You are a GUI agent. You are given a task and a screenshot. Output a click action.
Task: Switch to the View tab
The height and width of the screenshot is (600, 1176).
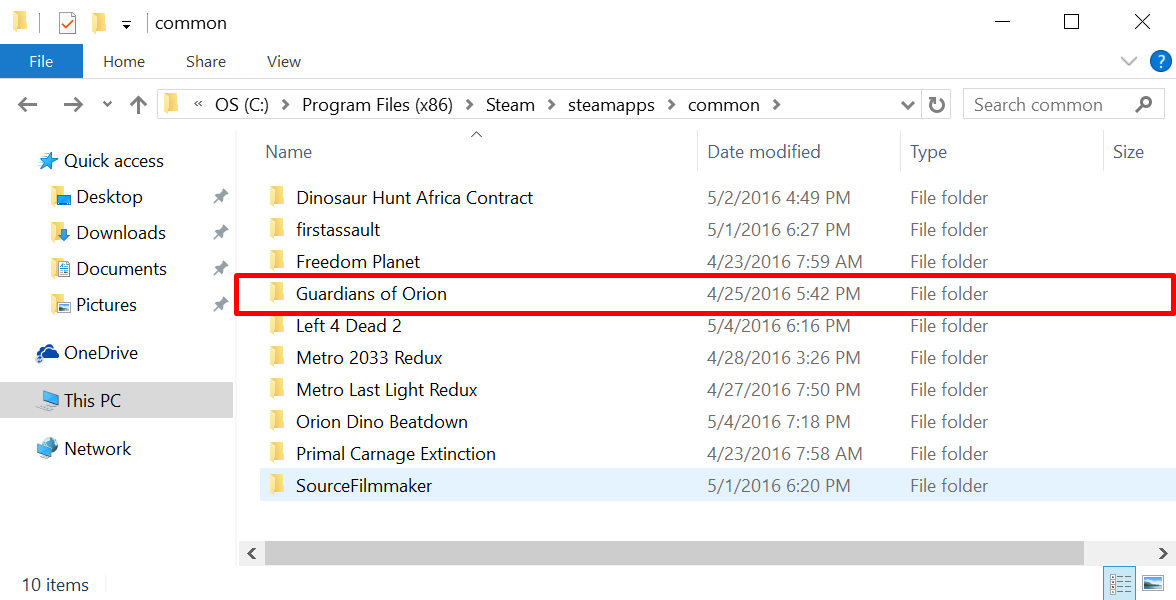(x=283, y=62)
